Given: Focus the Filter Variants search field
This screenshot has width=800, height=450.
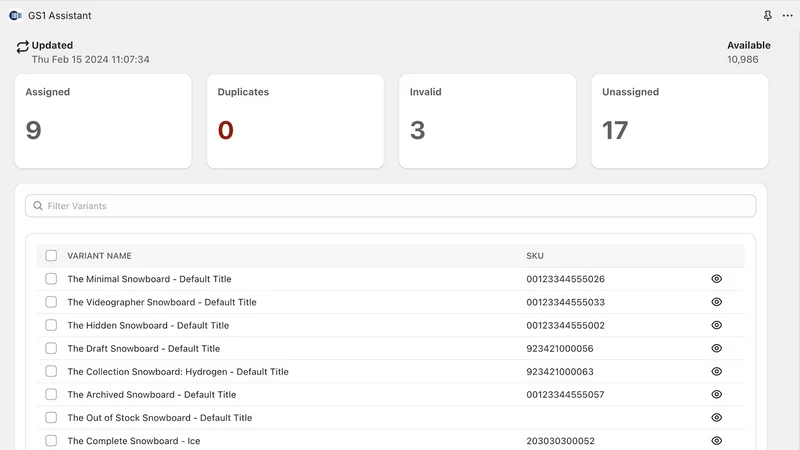Looking at the screenshot, I should point(390,206).
